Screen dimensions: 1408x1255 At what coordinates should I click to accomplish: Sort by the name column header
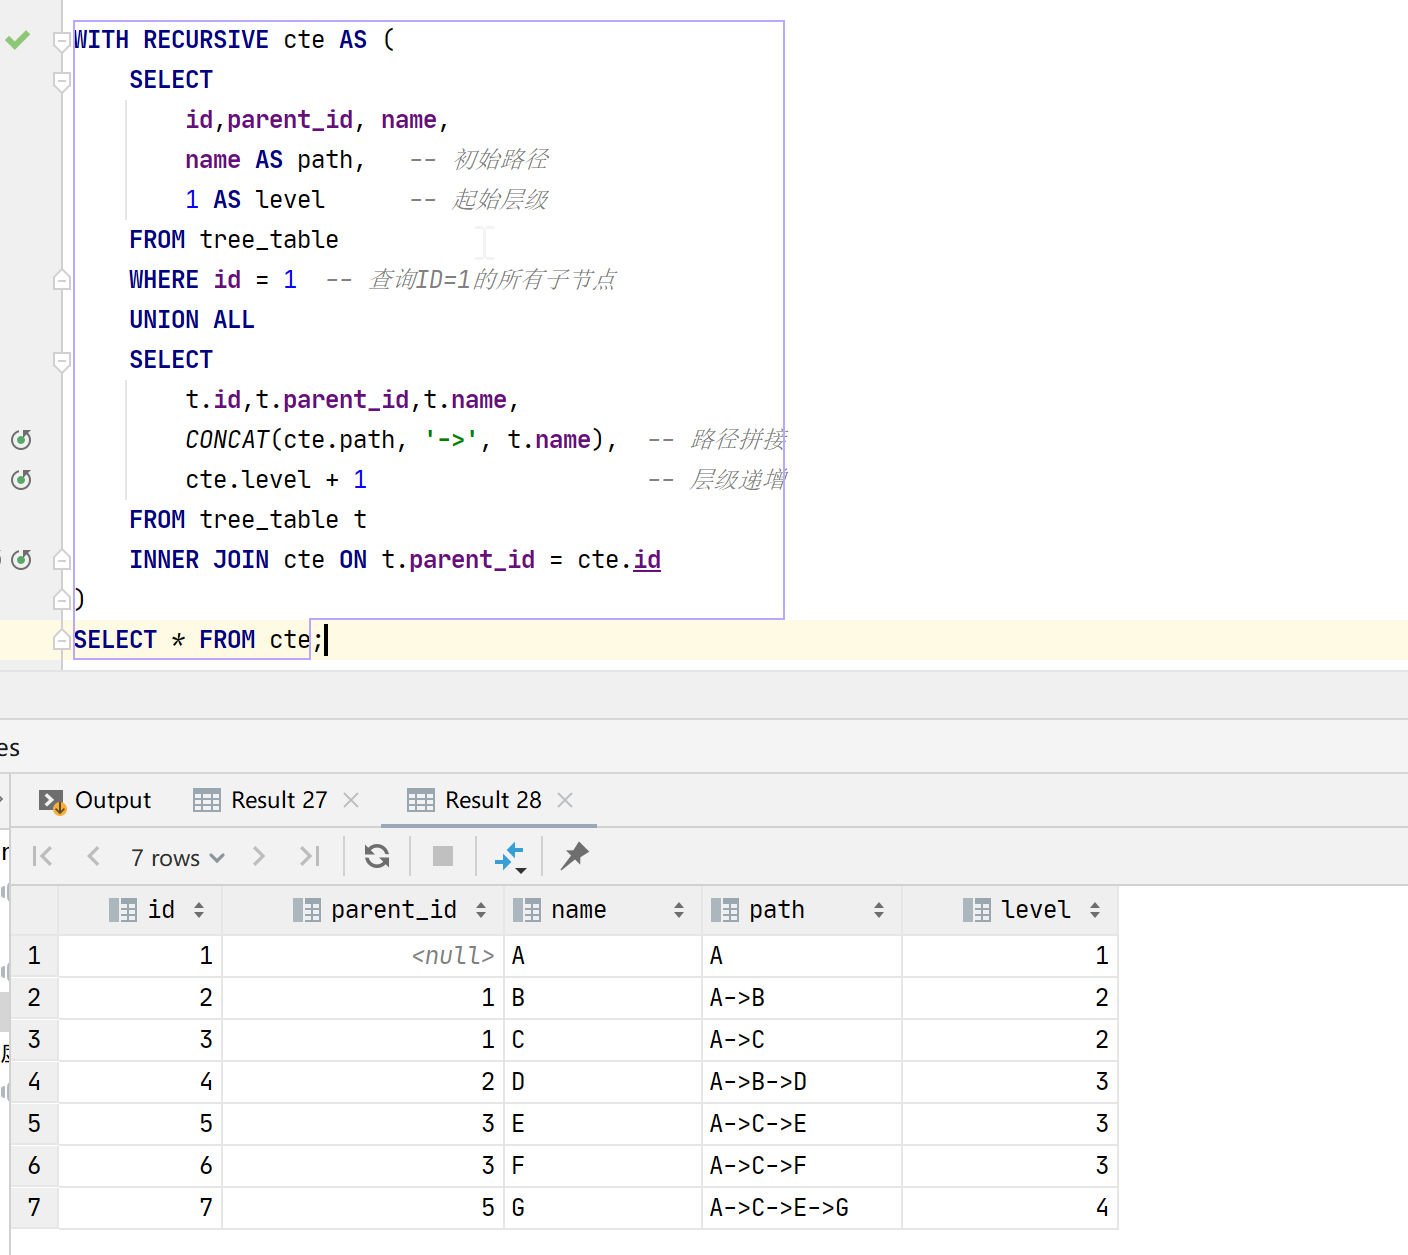(603, 910)
